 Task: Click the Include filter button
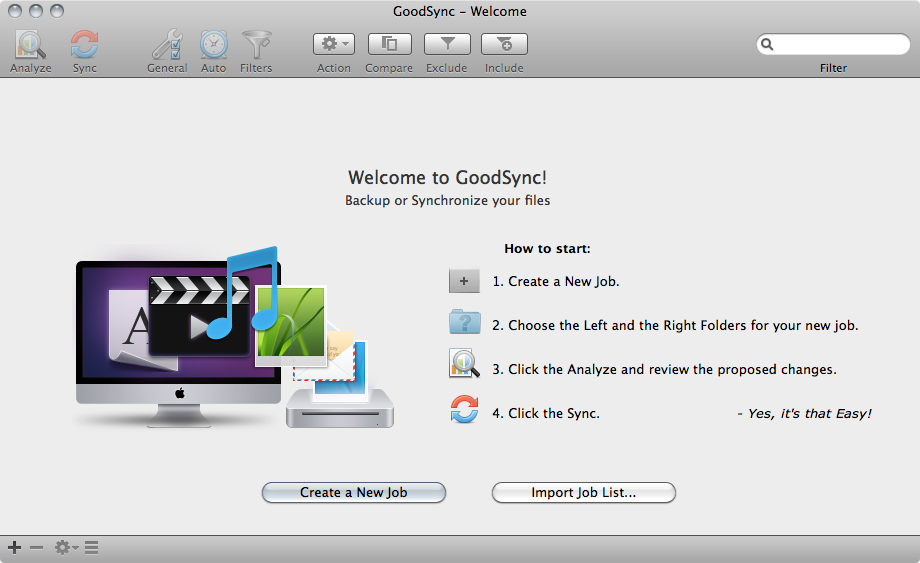(504, 44)
